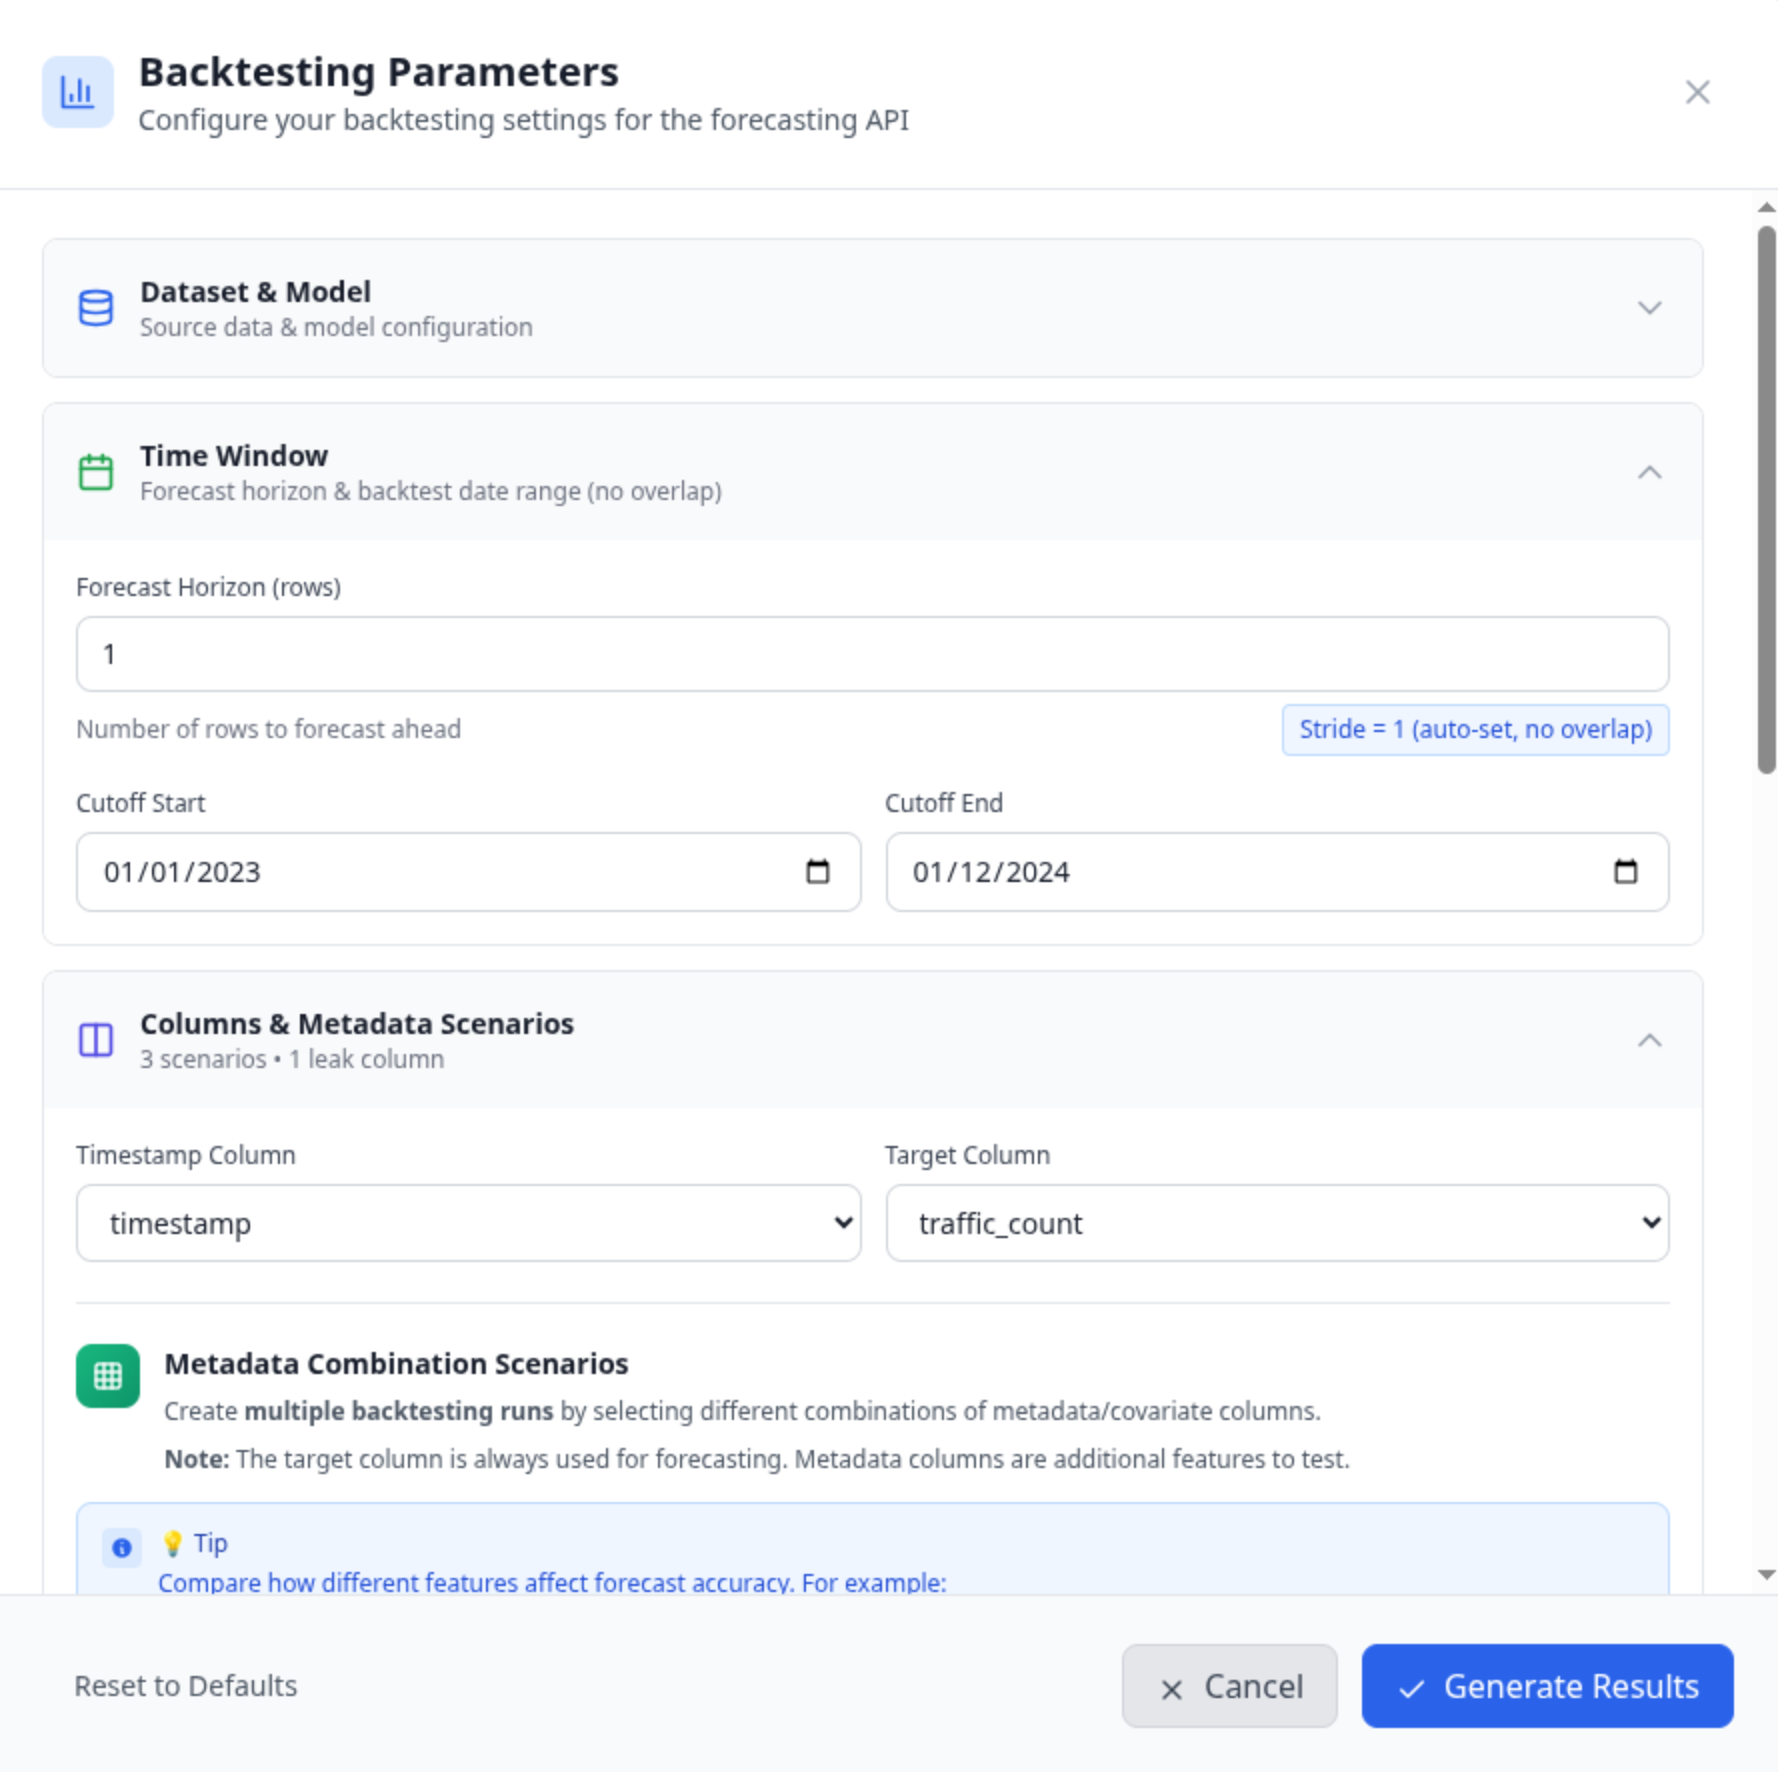
Task: Close the Backtesting Parameters dialog
Action: 1697,92
